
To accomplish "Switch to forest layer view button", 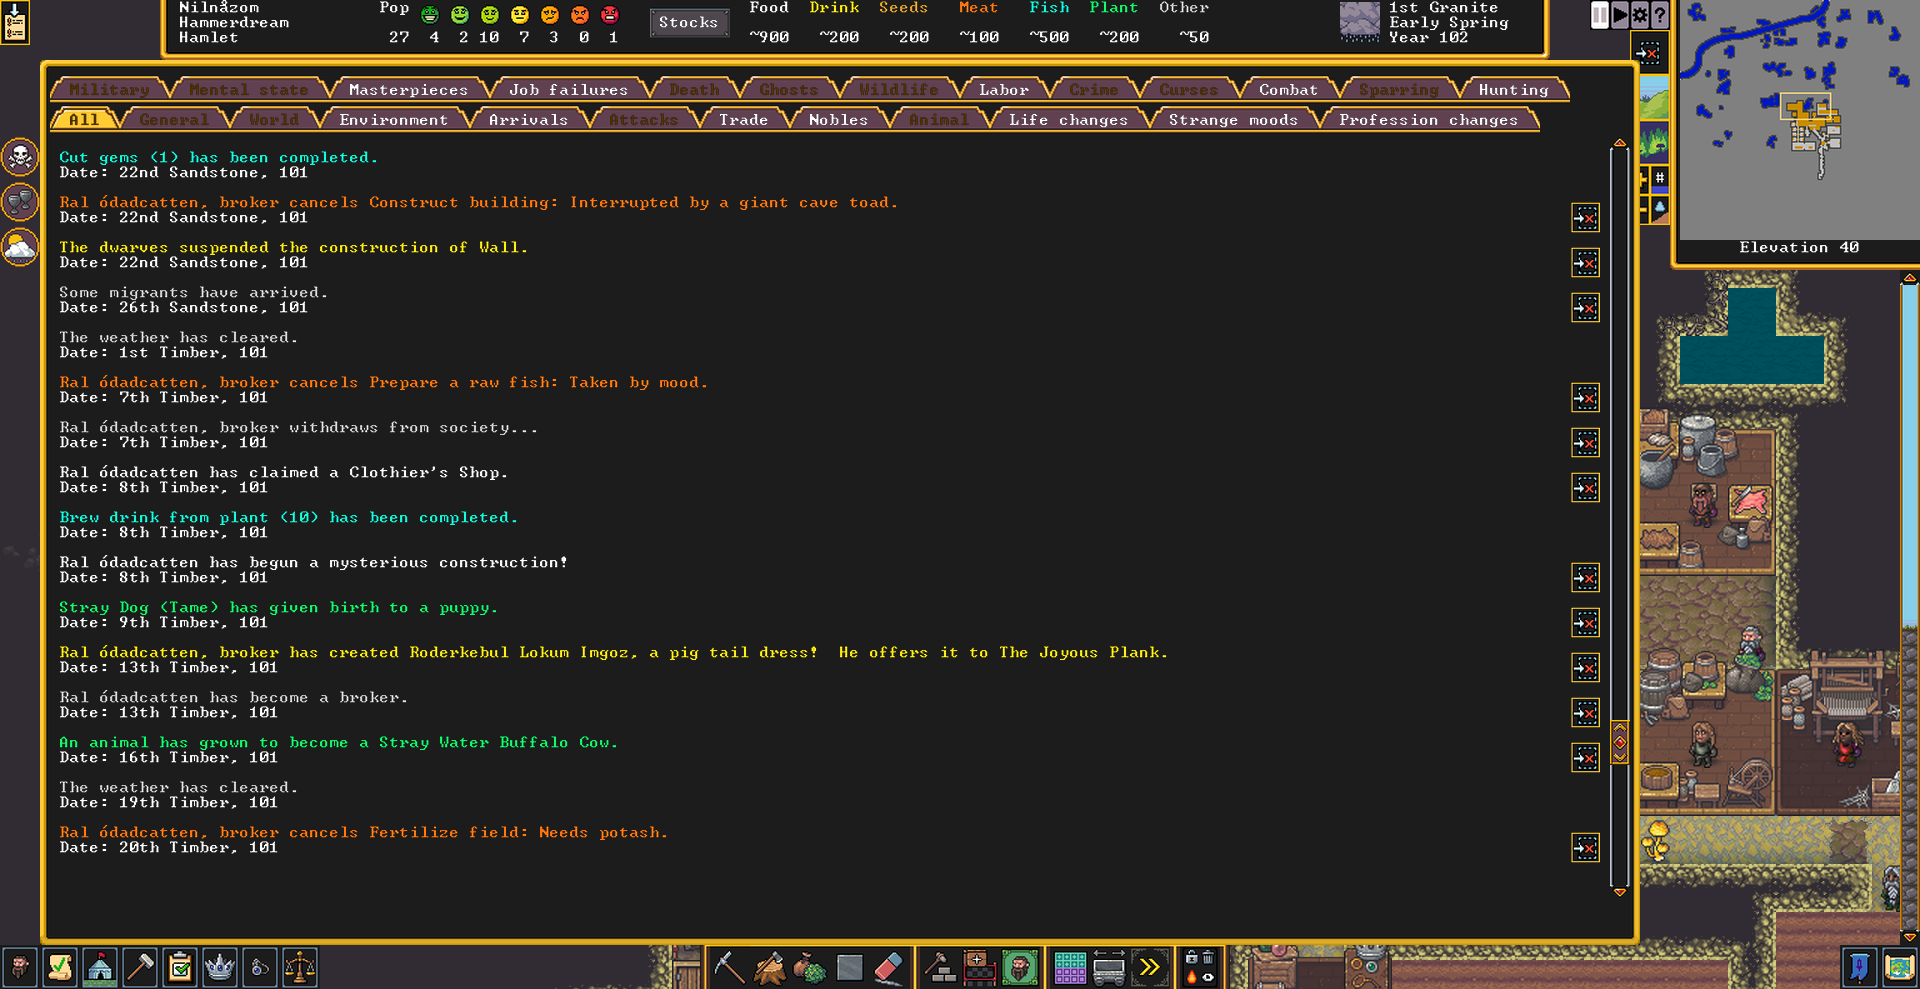I will (x=1654, y=140).
